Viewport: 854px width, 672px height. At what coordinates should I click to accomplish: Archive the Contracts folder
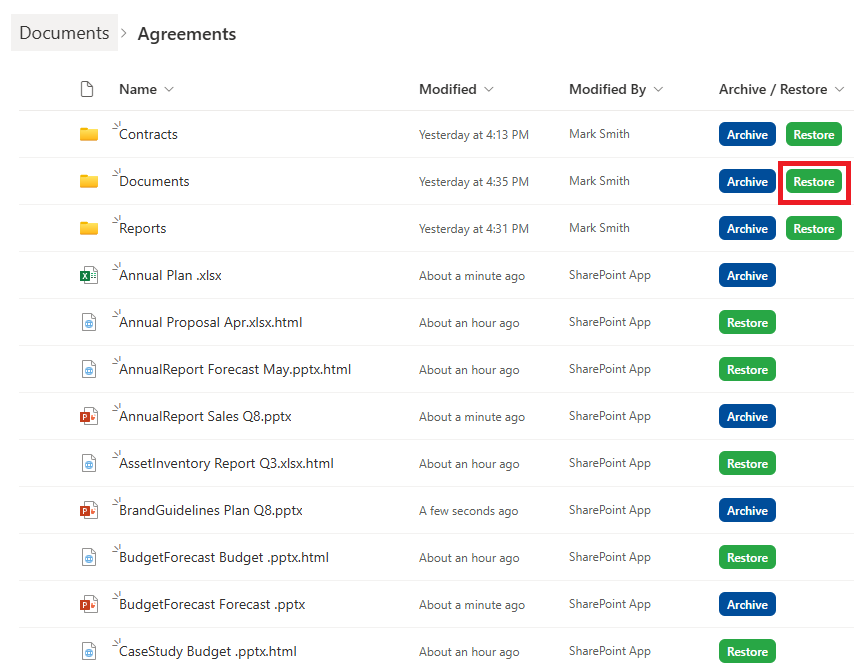[x=747, y=135]
